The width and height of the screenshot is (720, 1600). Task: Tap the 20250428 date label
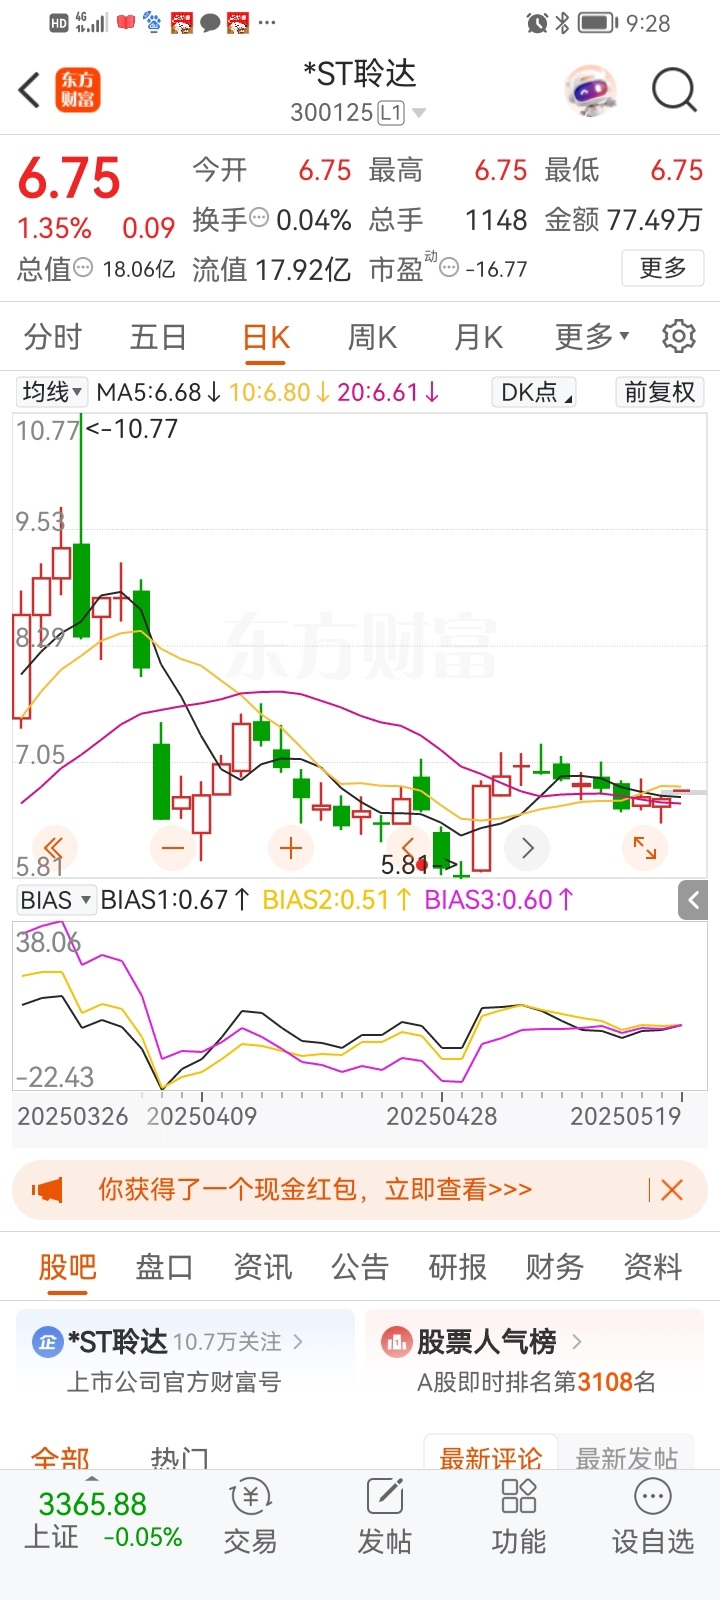click(442, 1116)
